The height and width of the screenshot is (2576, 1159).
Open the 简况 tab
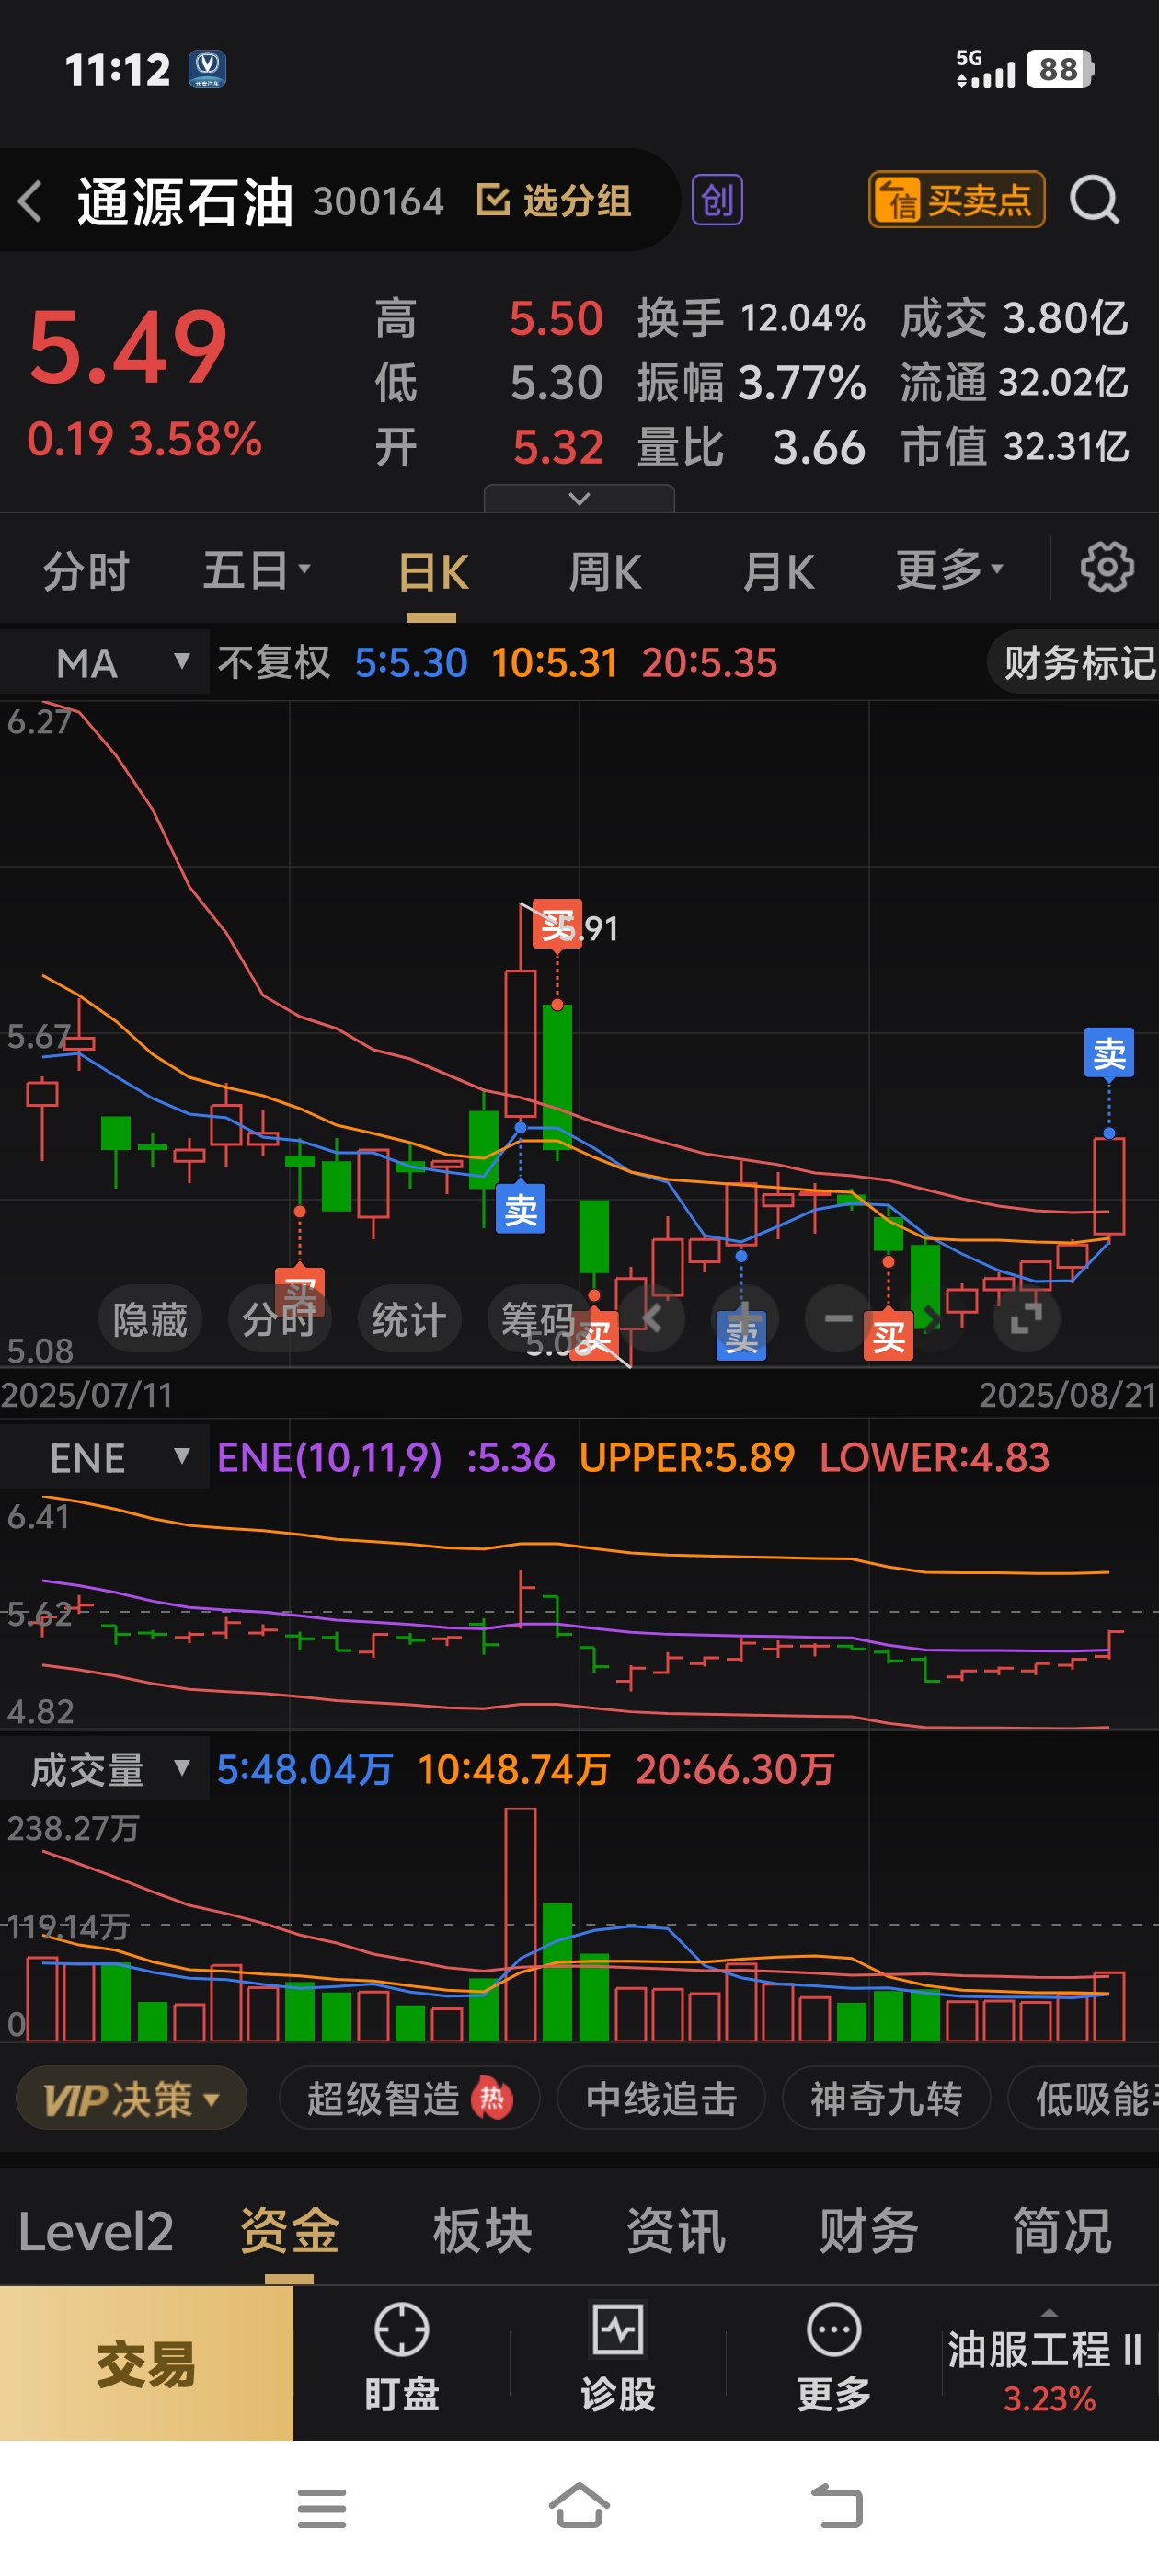1061,2232
